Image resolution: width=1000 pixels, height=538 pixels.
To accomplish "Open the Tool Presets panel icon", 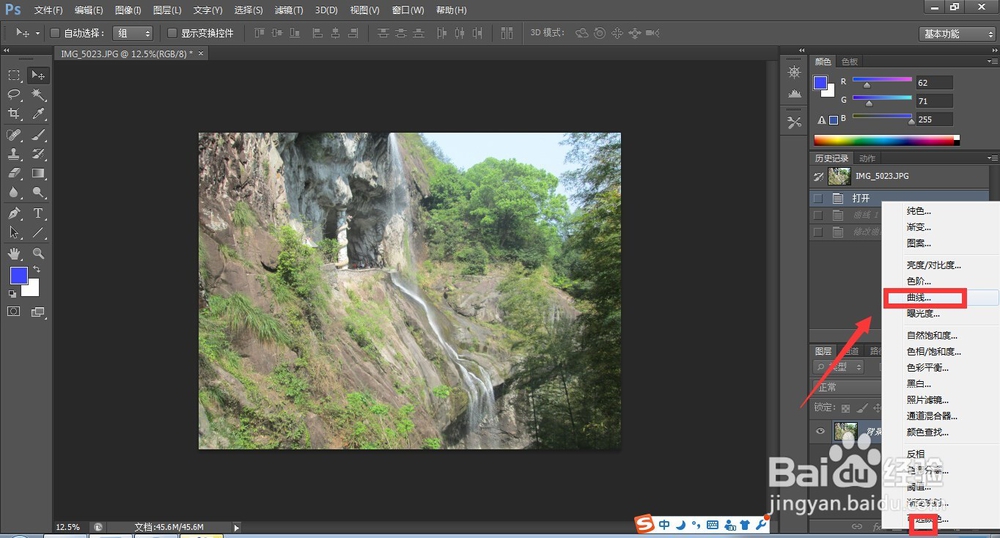I will (794, 122).
